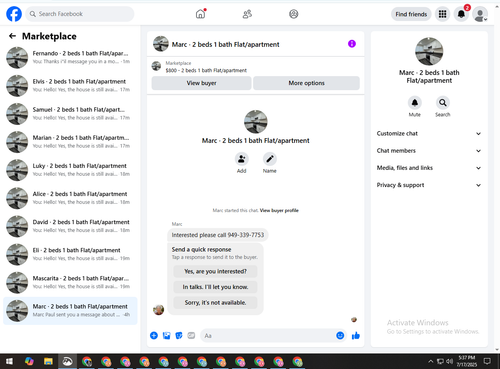Viewport: 500px width, 369px height.
Task: Click the Name pencil icon in chat
Action: [270, 159]
